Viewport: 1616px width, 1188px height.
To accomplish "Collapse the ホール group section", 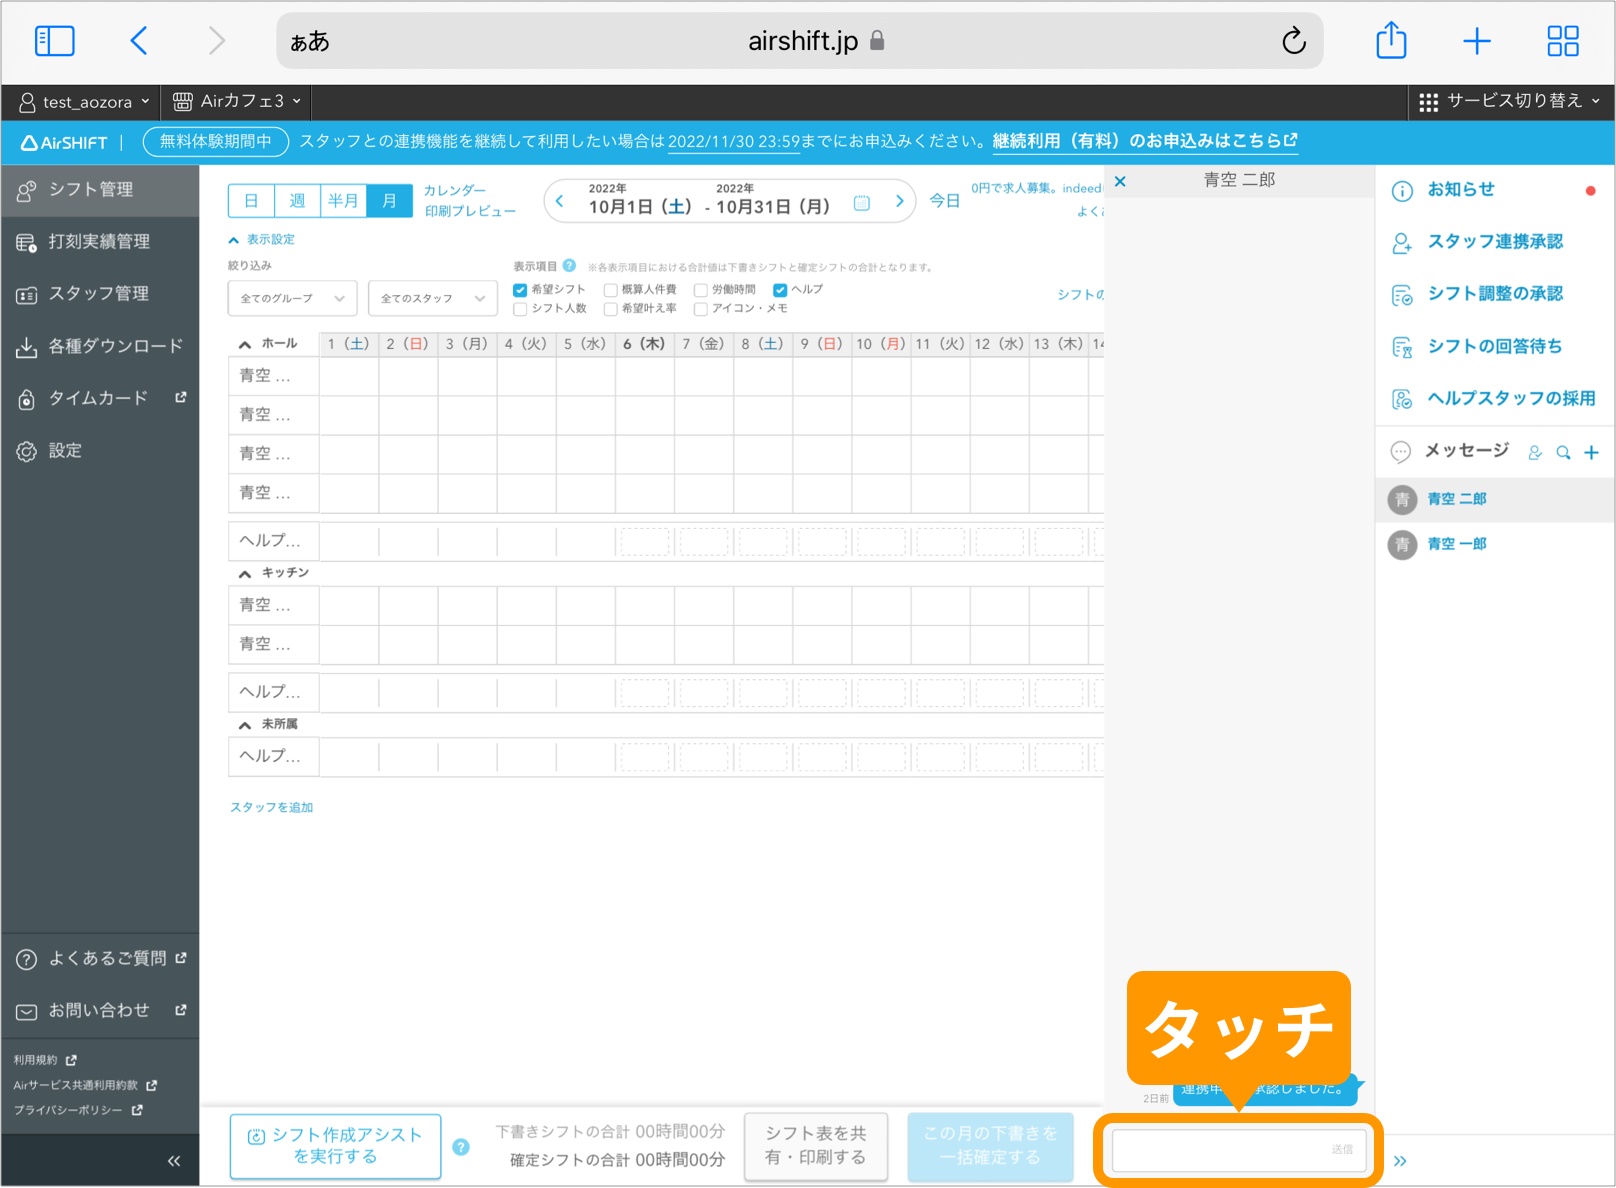I will pyautogui.click(x=243, y=343).
